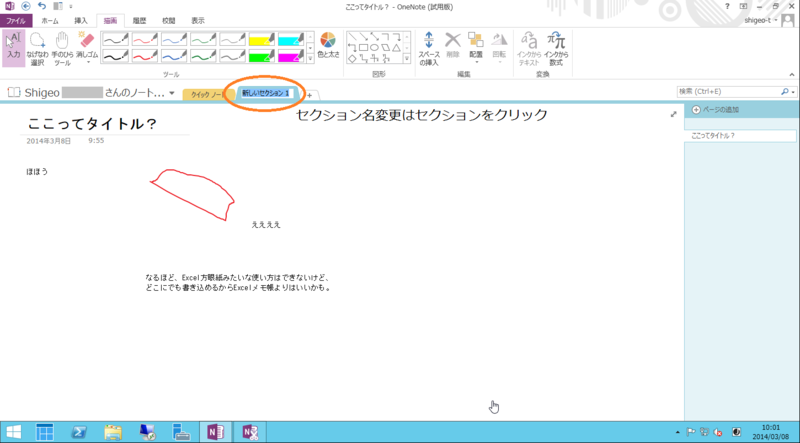
Task: Select the 消しゴム eraser tool
Action: (x=87, y=48)
